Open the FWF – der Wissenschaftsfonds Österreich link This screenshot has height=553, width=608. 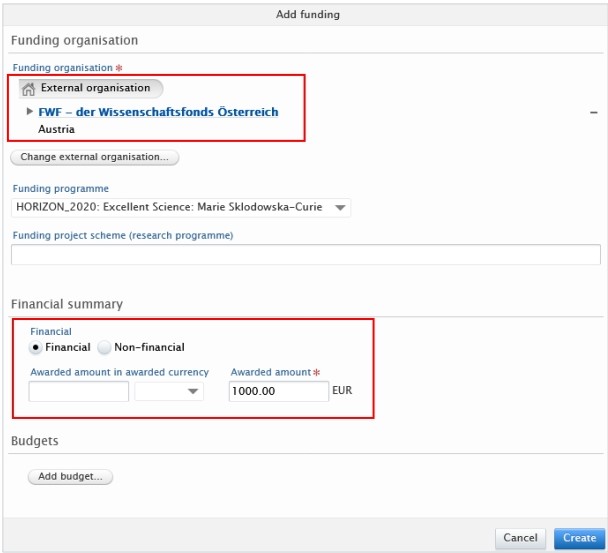158,112
